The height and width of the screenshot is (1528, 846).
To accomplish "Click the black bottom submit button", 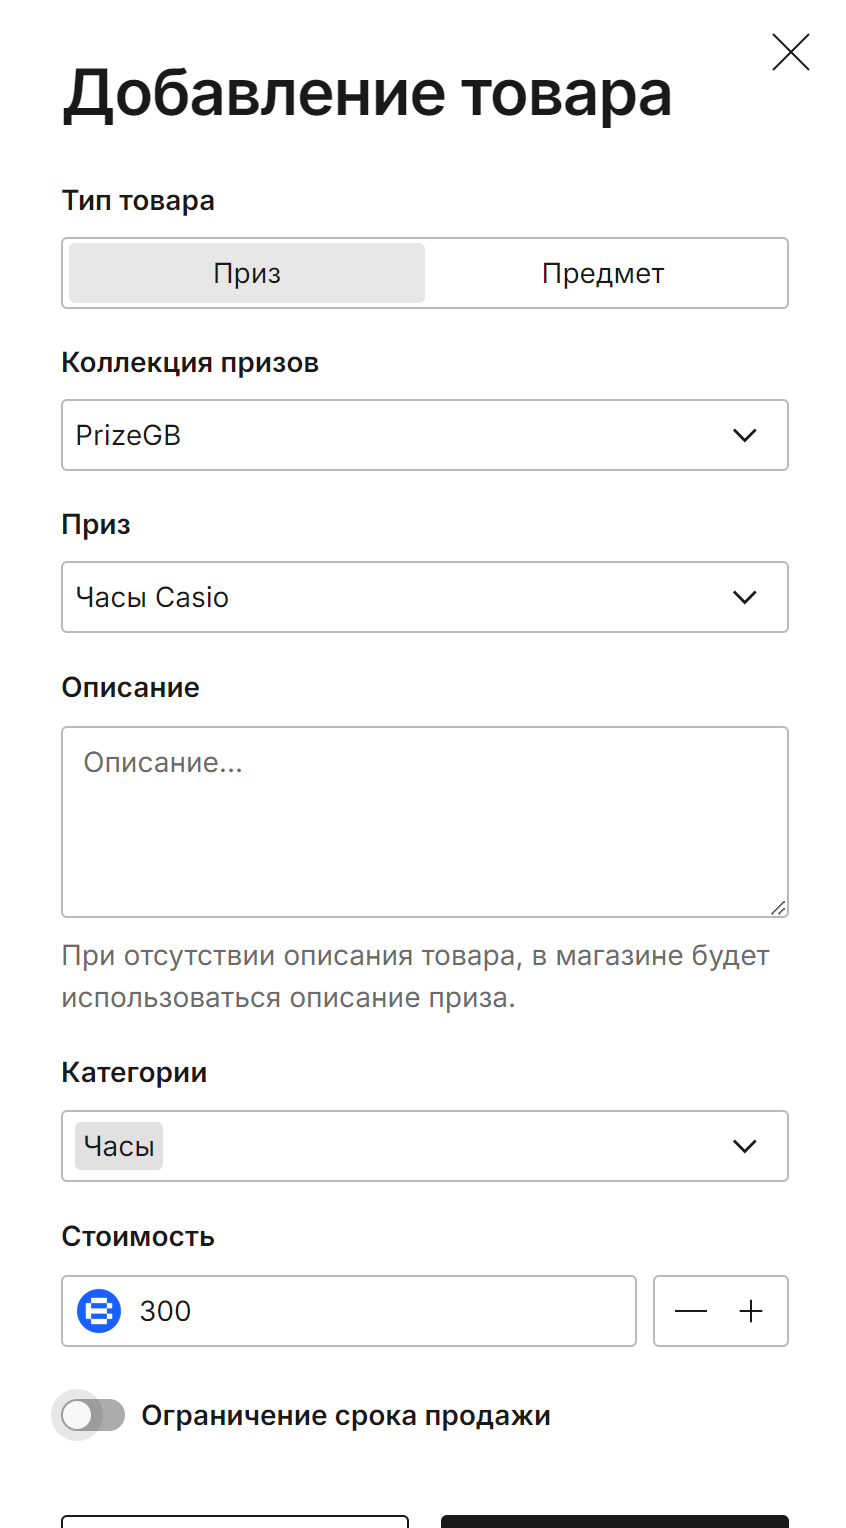I will [x=615, y=1522].
